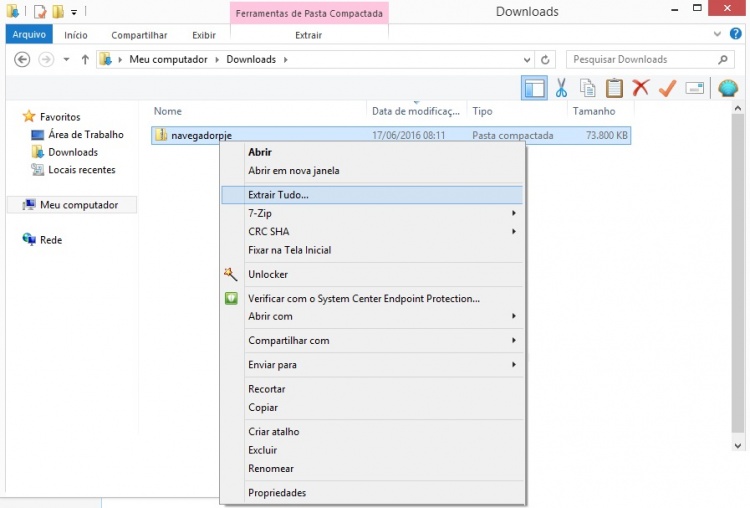Select Extrair Tudo in context menu

tap(278, 194)
